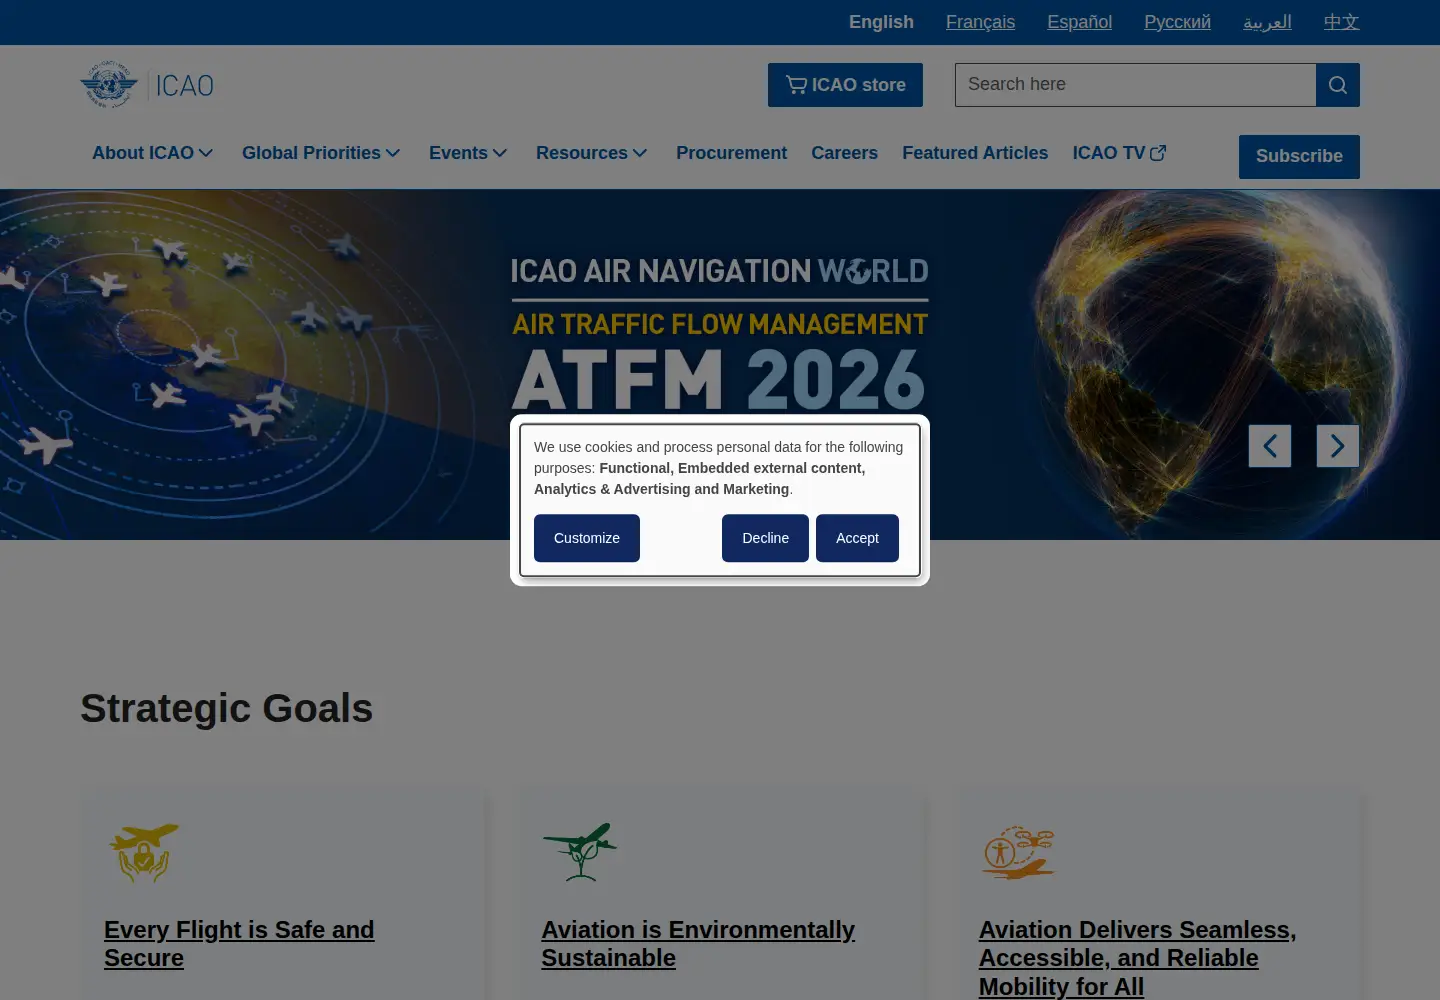Switch language to Русский

1177,22
